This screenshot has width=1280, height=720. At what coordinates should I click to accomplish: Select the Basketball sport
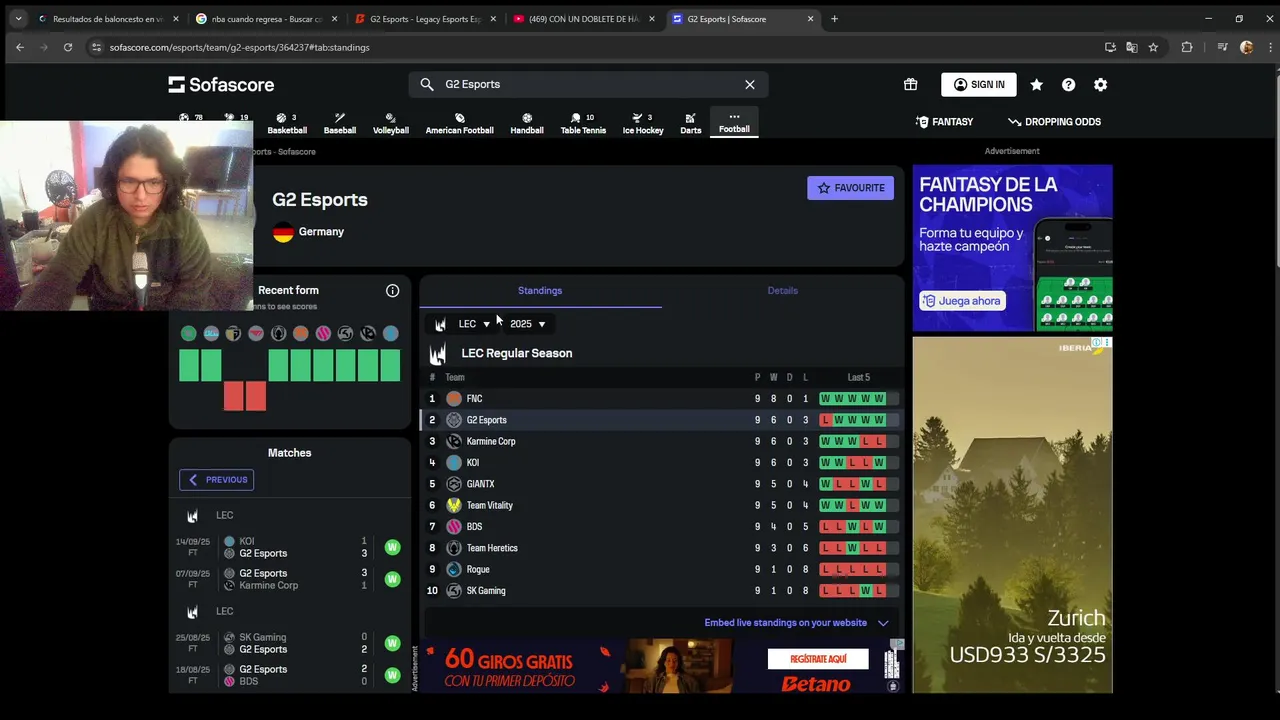pyautogui.click(x=287, y=123)
